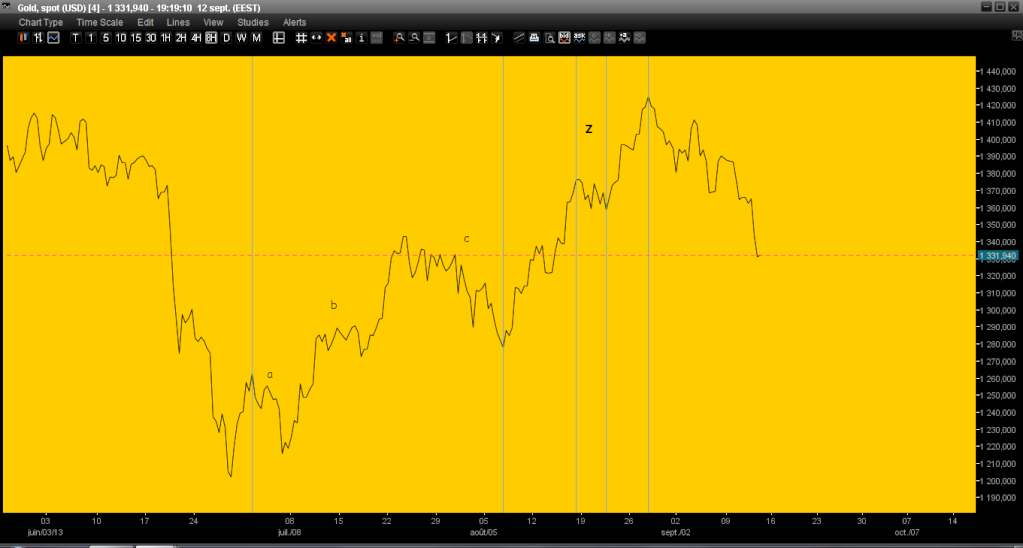
Task: Zoom out with the magnifier minus icon
Action: [x=414, y=38]
